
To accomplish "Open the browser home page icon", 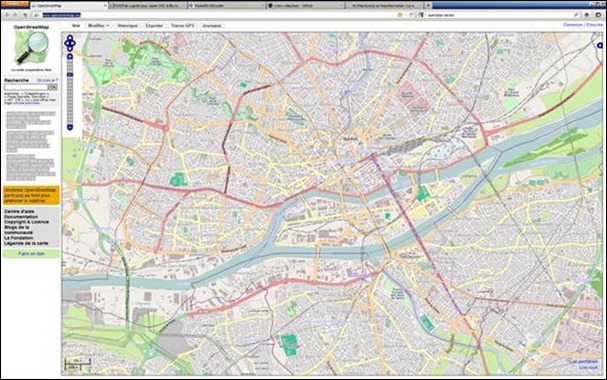I will pyautogui.click(x=587, y=15).
